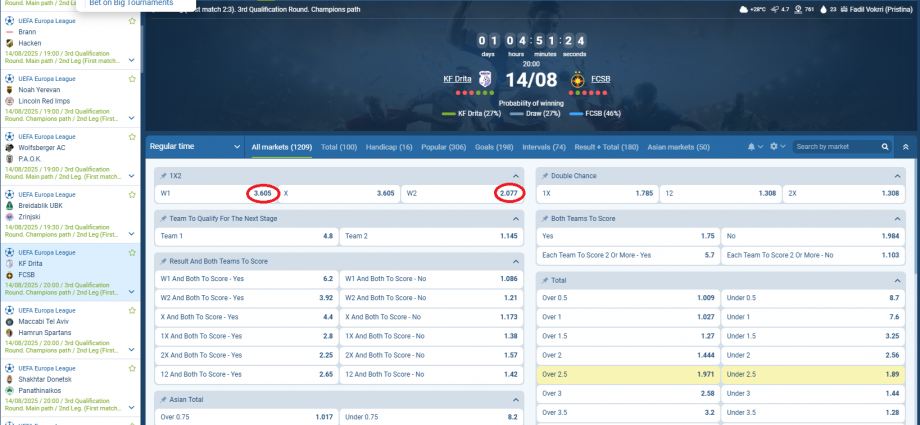Pin the Asian Total market

(x=164, y=400)
